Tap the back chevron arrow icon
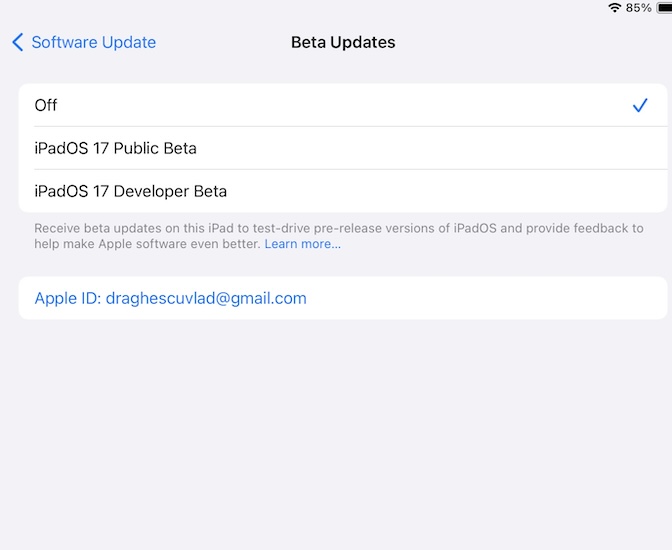The height and width of the screenshot is (550, 672). tap(17, 42)
